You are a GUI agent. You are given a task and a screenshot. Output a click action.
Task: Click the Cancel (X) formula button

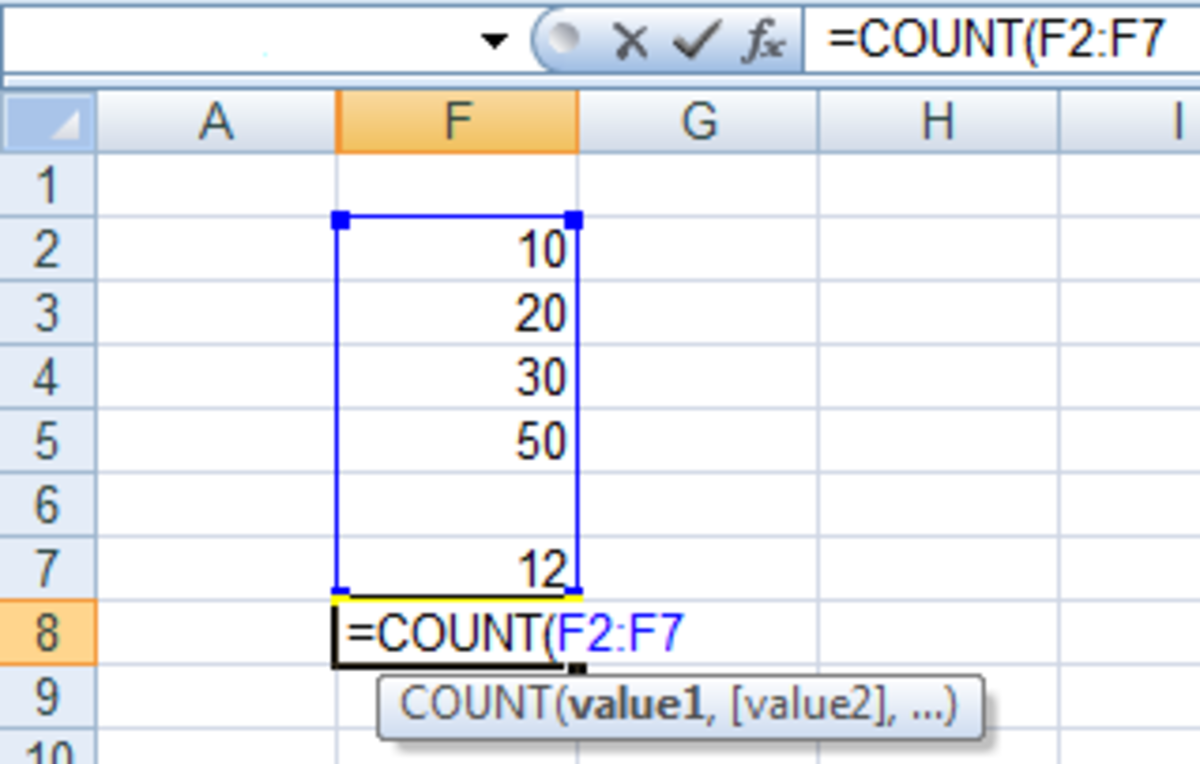(x=631, y=41)
